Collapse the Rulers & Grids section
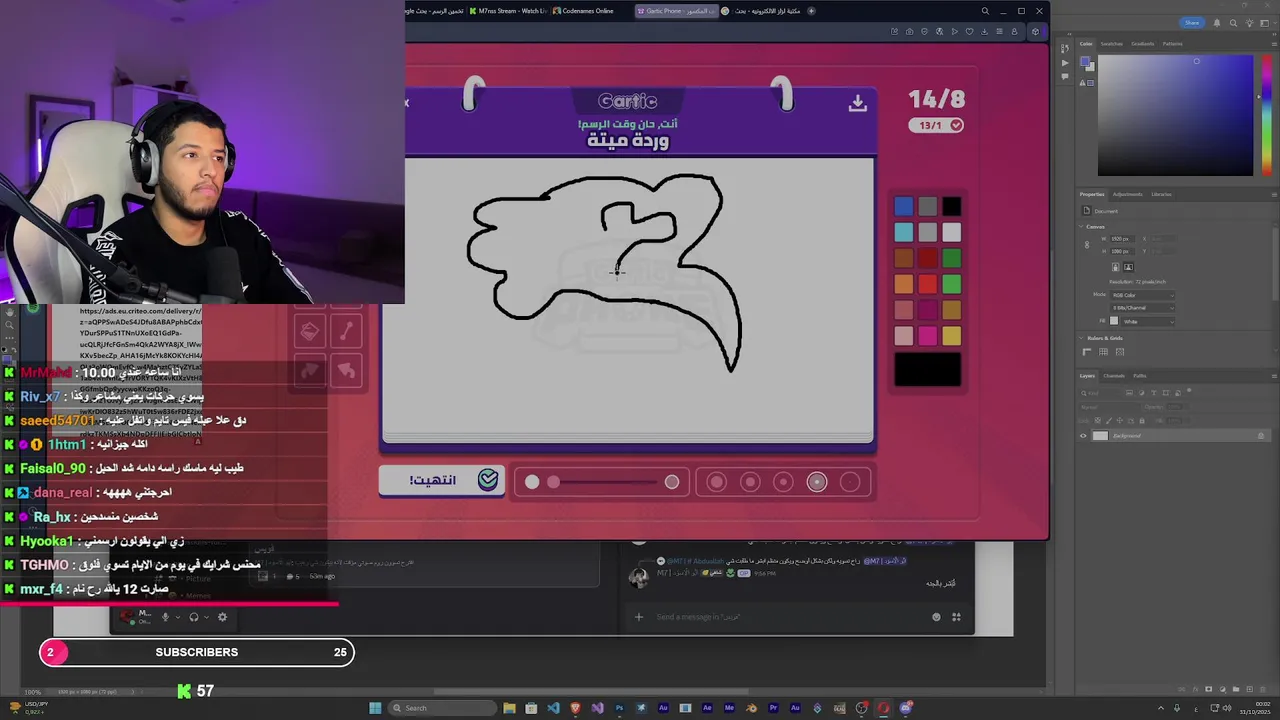 click(x=1081, y=338)
